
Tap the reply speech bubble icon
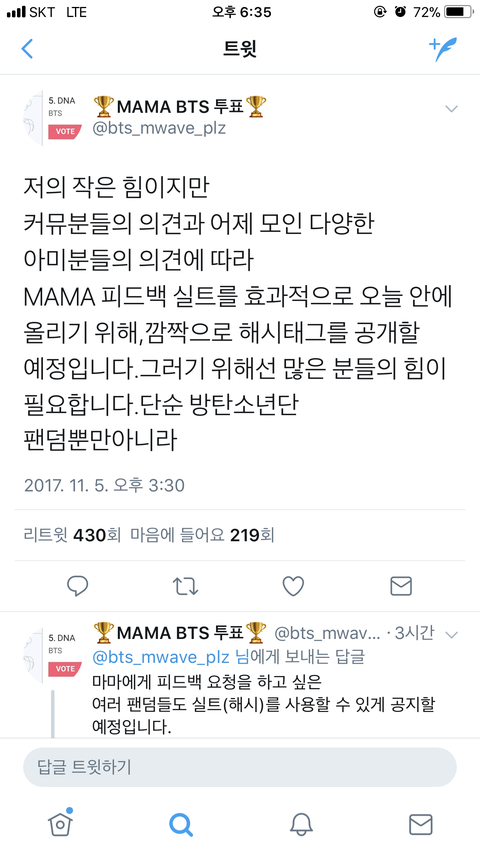(x=77, y=586)
